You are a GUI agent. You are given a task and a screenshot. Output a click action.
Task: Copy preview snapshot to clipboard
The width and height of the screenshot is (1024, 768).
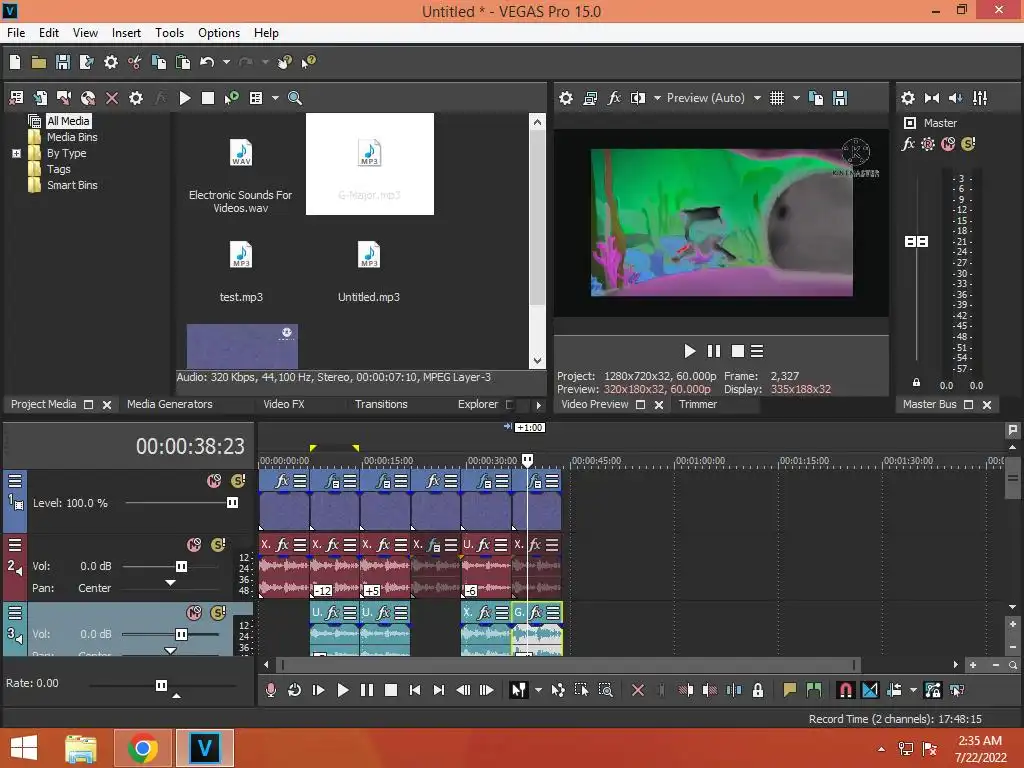coord(816,98)
